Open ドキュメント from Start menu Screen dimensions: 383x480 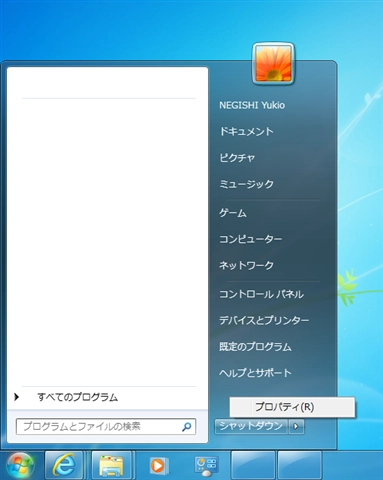click(x=246, y=131)
